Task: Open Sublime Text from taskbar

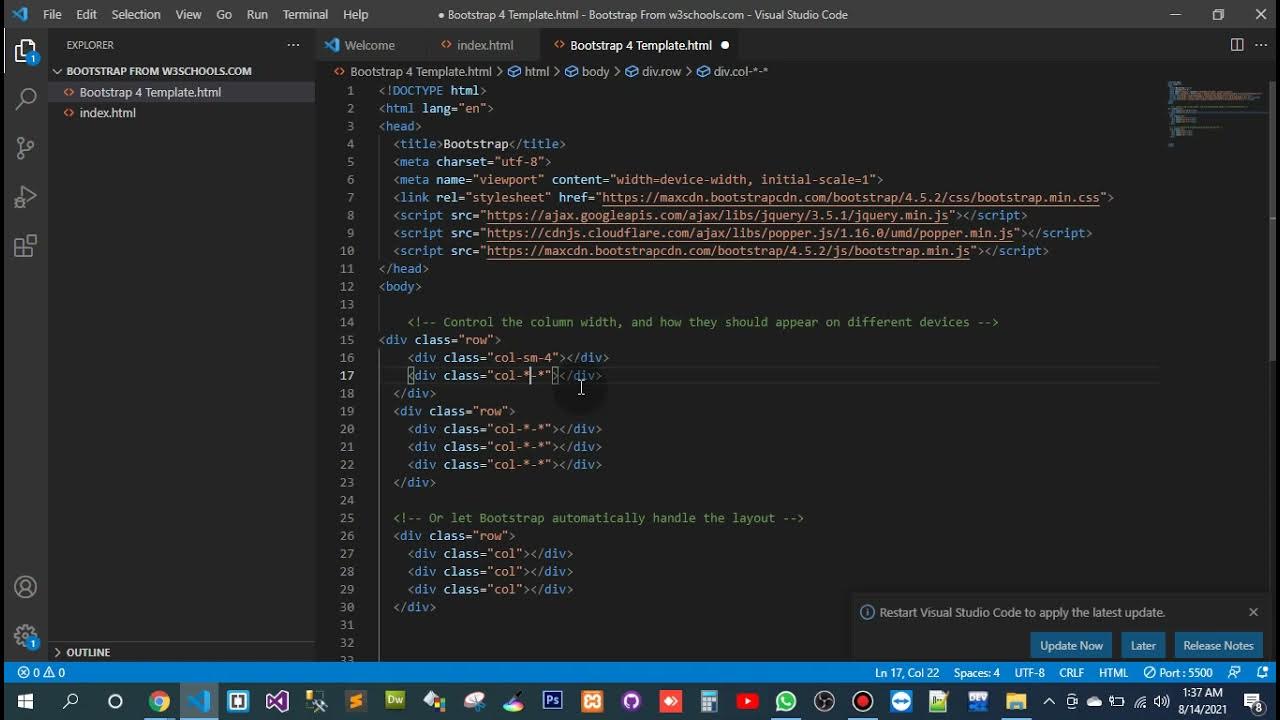Action: coord(355,701)
